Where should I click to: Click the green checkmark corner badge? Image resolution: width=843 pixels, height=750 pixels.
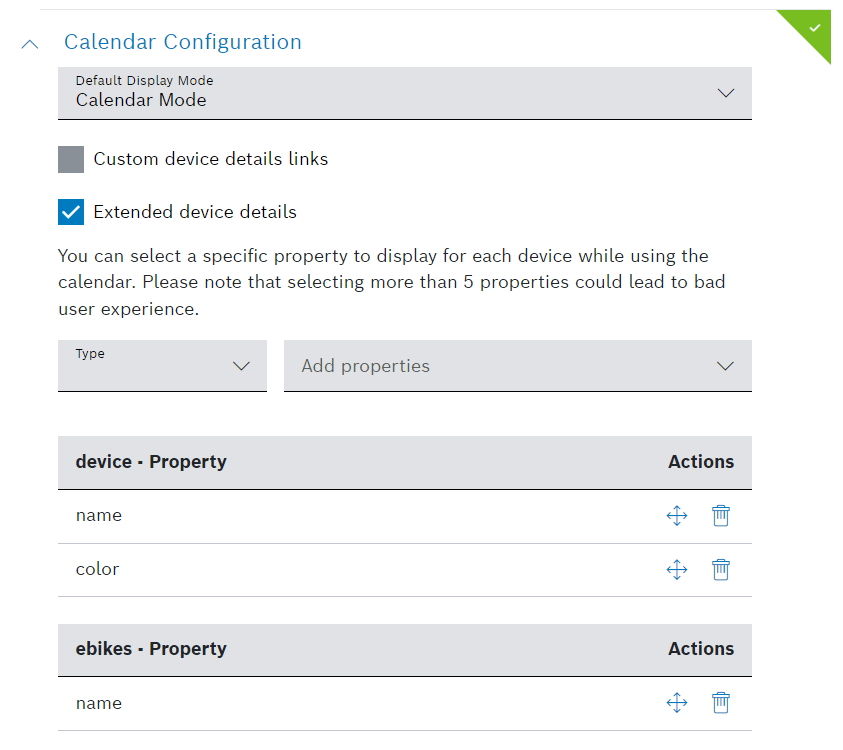814,28
